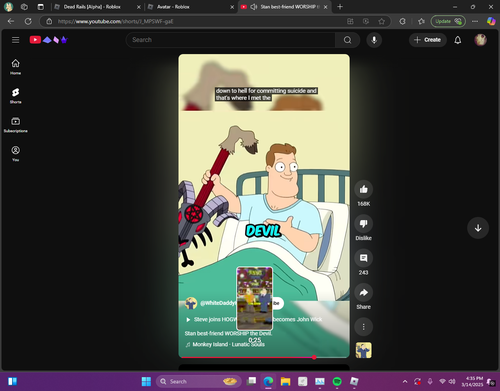This screenshot has width=500, height=391.
Task: Go to next short with down arrow
Action: click(x=478, y=228)
